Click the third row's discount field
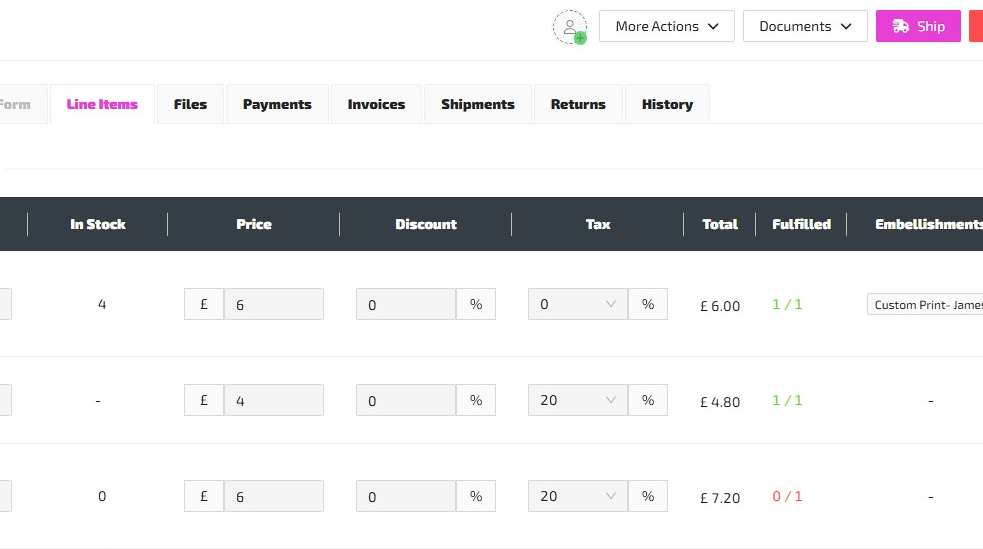This screenshot has height=549, width=983. [406, 497]
